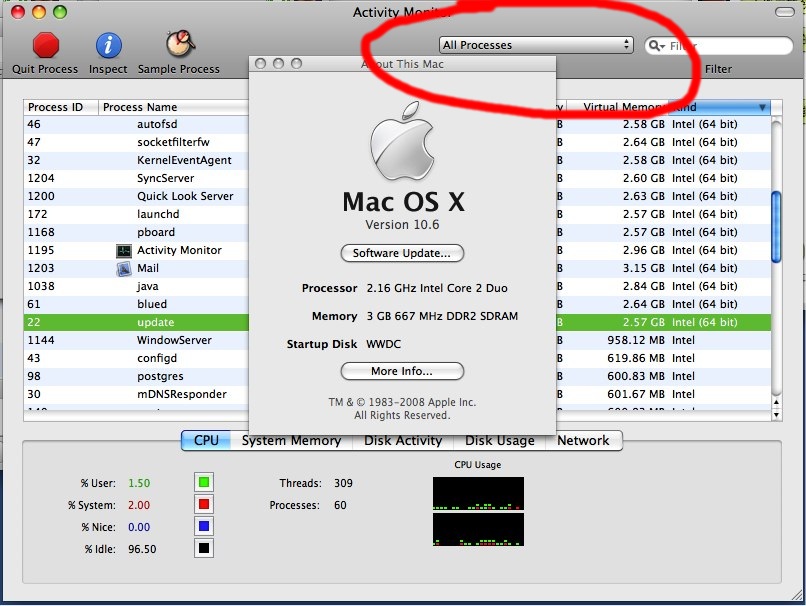The height and width of the screenshot is (606, 806).
Task: Click the toolbar toggle pill button
Action: 784,12
